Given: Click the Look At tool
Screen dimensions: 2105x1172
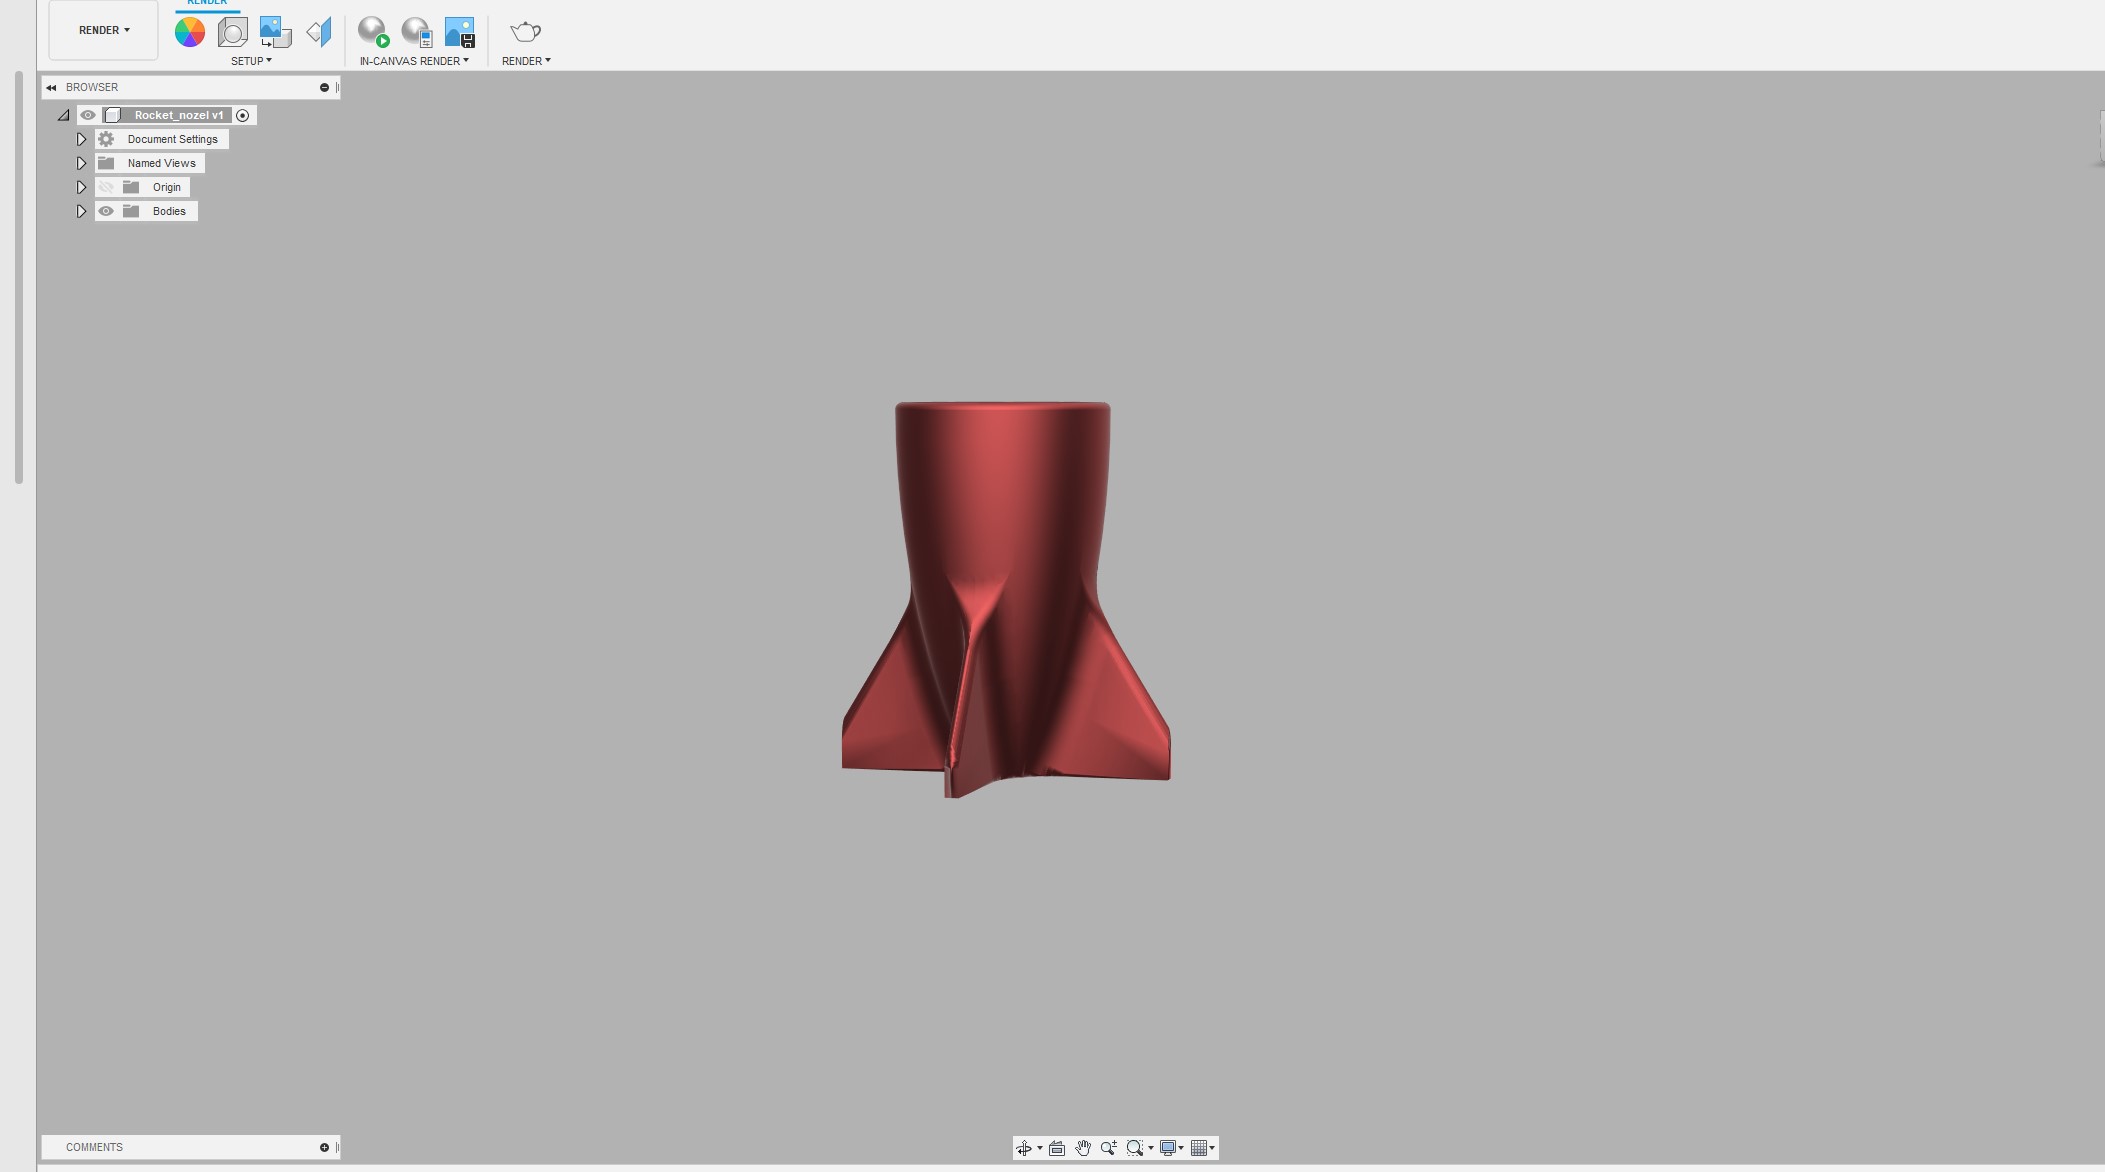Looking at the screenshot, I should point(1057,1148).
